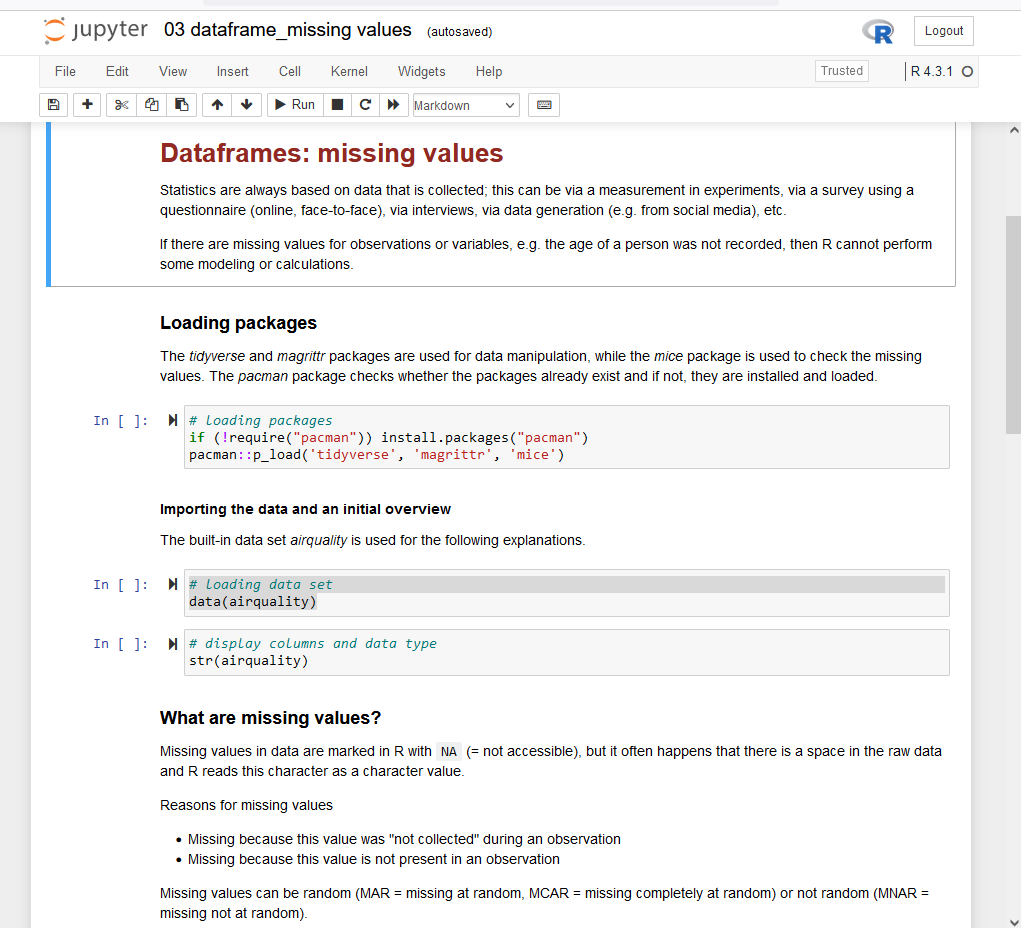Screen dimensions: 1021x928
Task: Open the Markdown cell type dropdown
Action: [x=465, y=105]
